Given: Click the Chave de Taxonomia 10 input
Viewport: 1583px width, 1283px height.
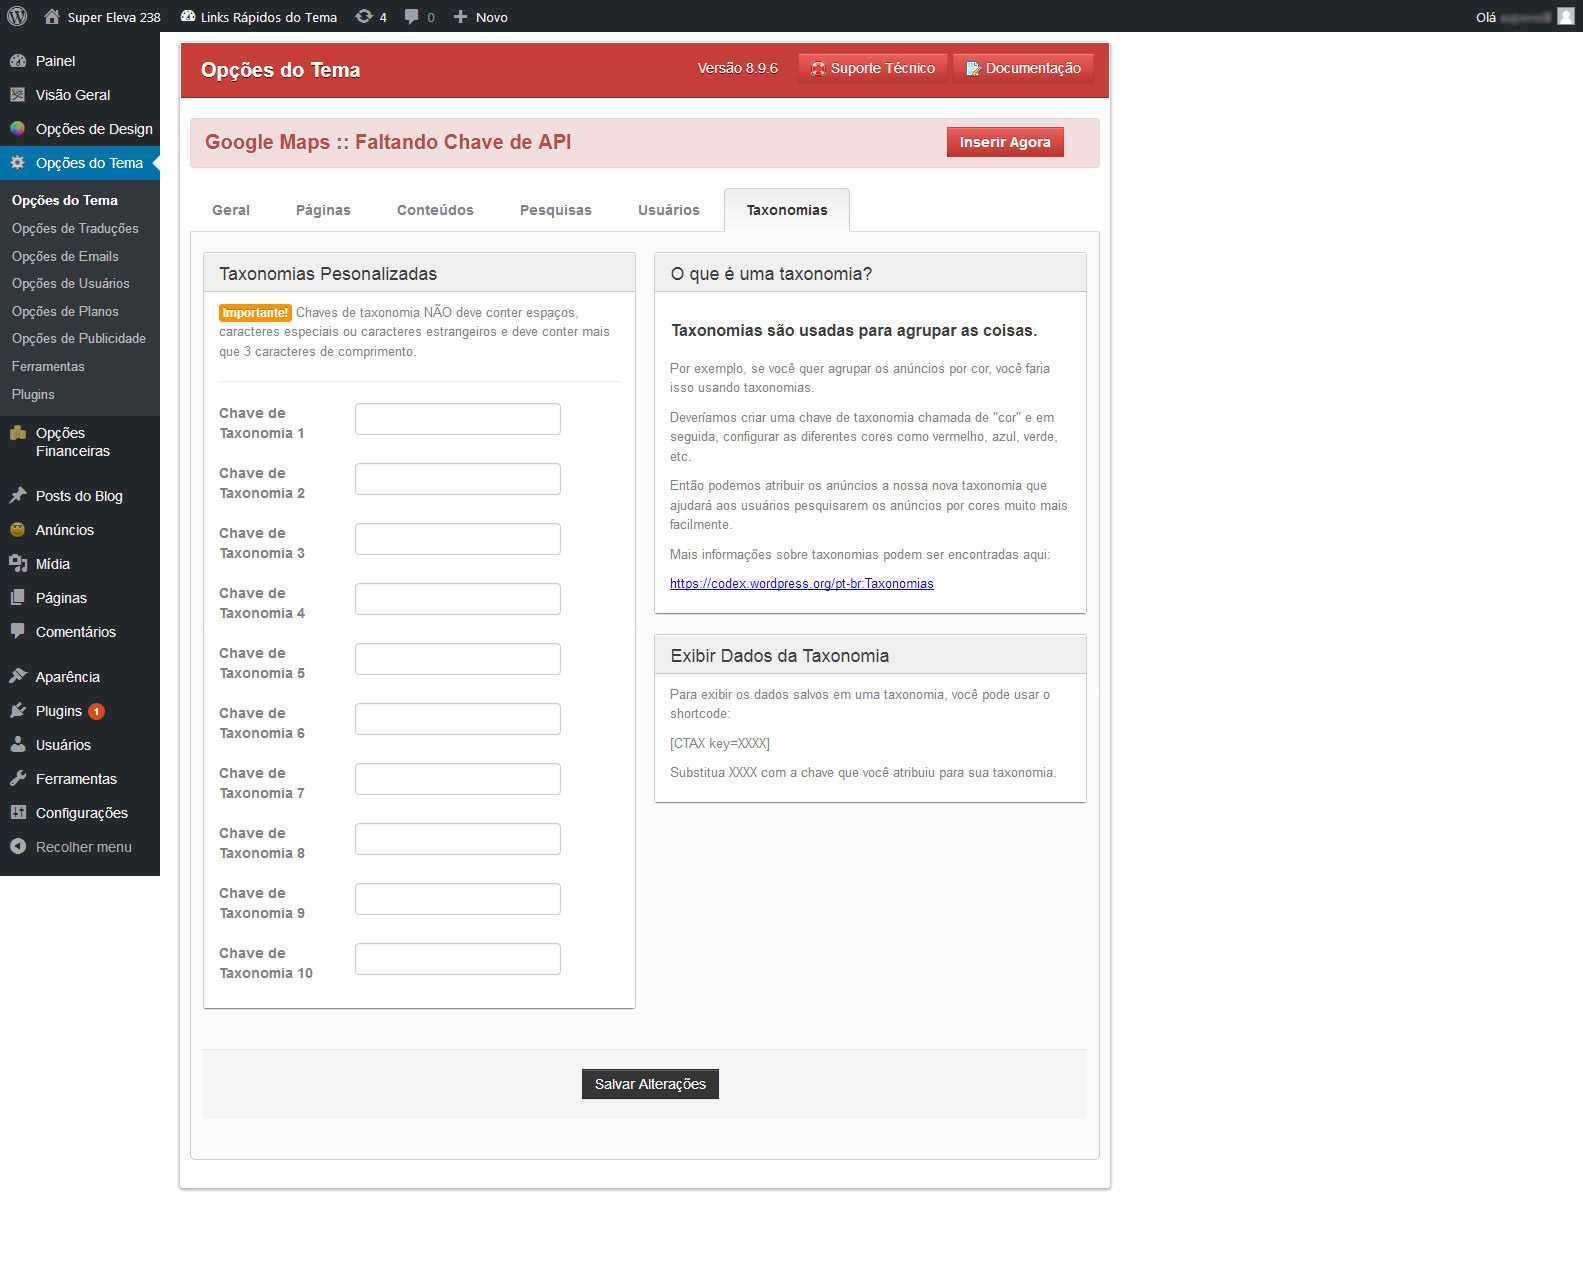Looking at the screenshot, I should tap(457, 959).
